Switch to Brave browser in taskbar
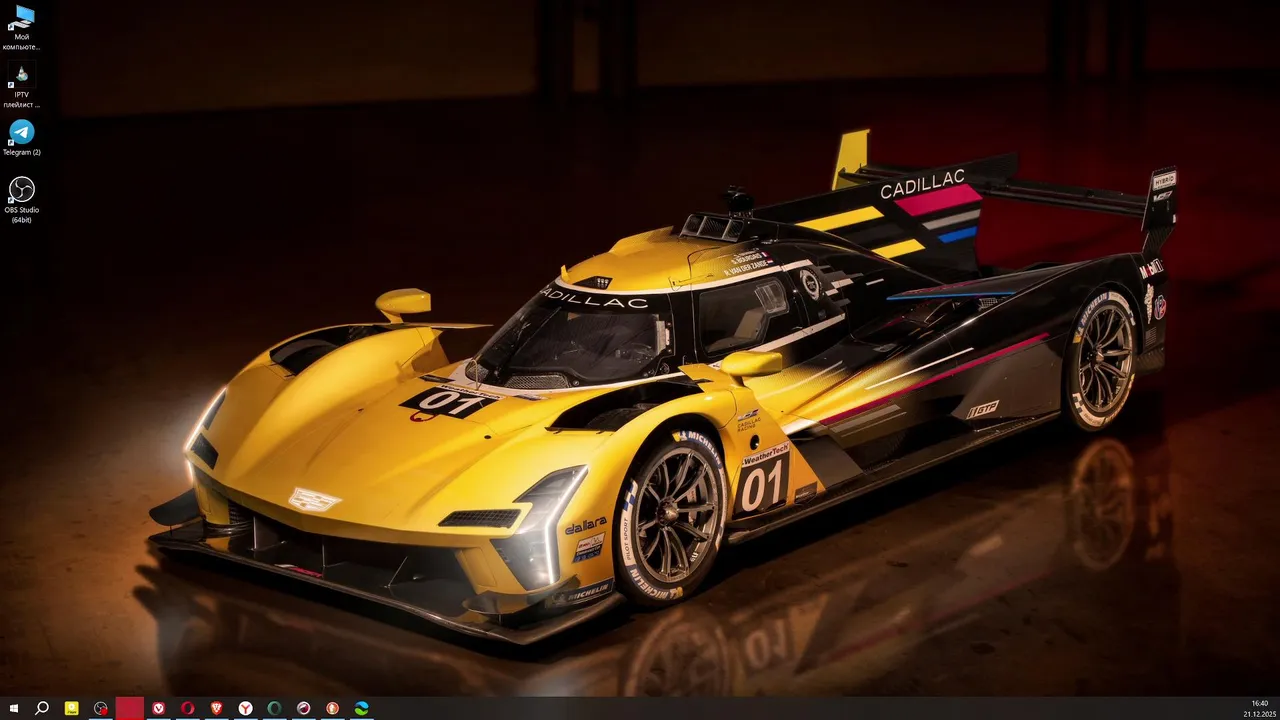 pyautogui.click(x=217, y=708)
